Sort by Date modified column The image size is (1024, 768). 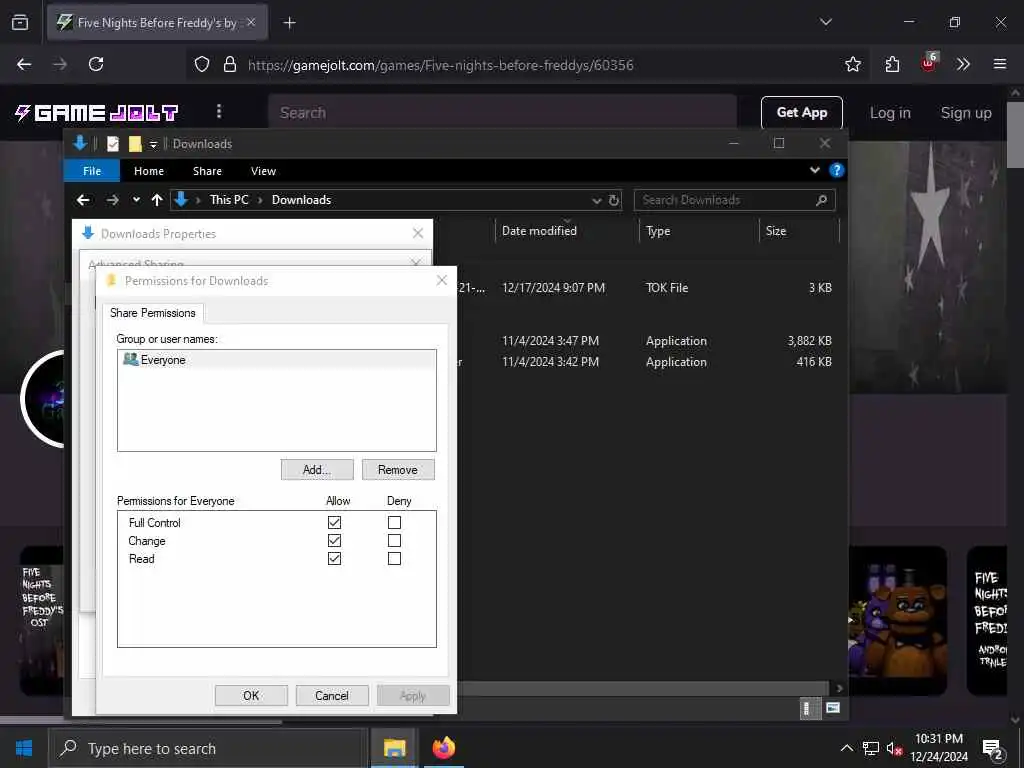pos(539,231)
